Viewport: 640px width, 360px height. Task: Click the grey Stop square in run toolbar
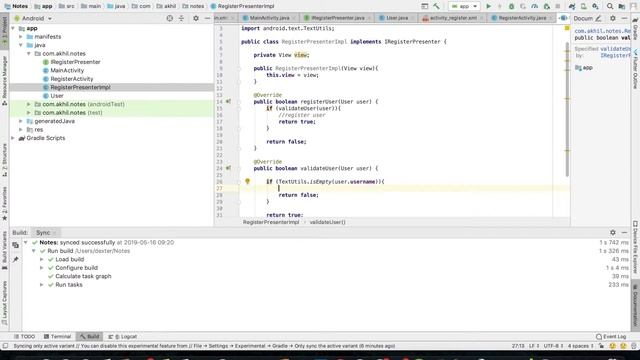(x=558, y=6)
